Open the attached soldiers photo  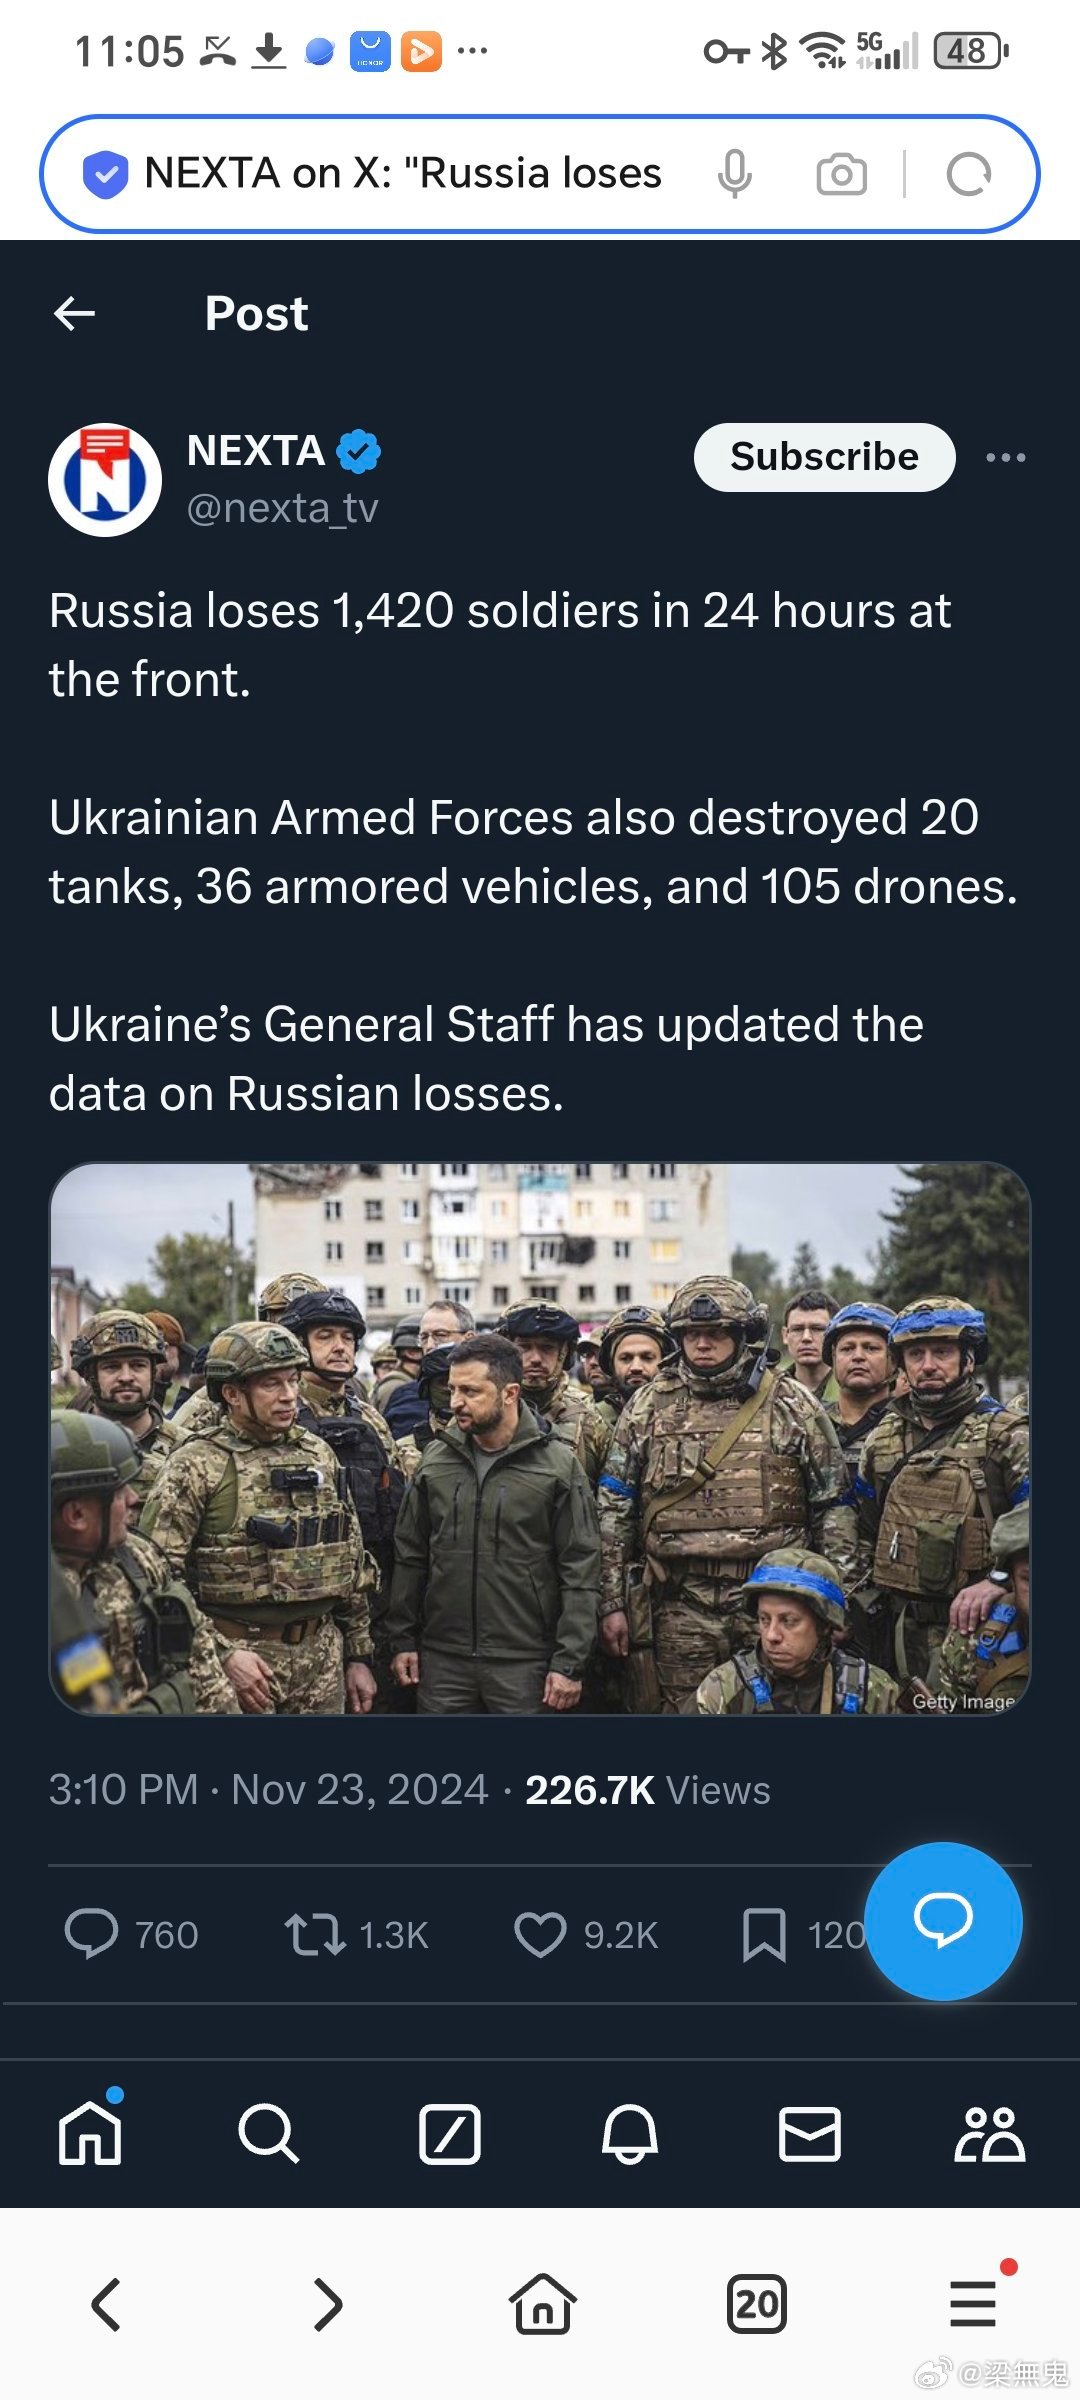point(540,1438)
